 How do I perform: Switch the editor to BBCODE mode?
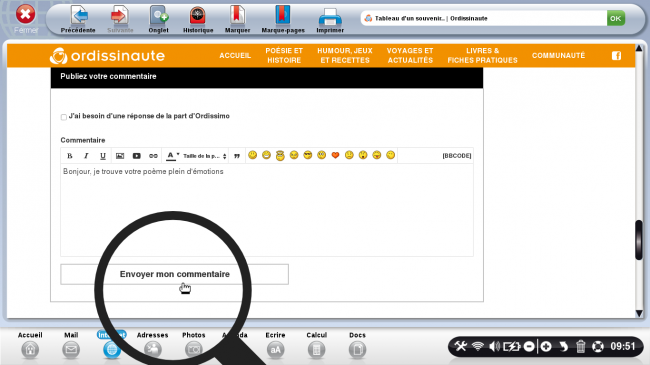456,156
